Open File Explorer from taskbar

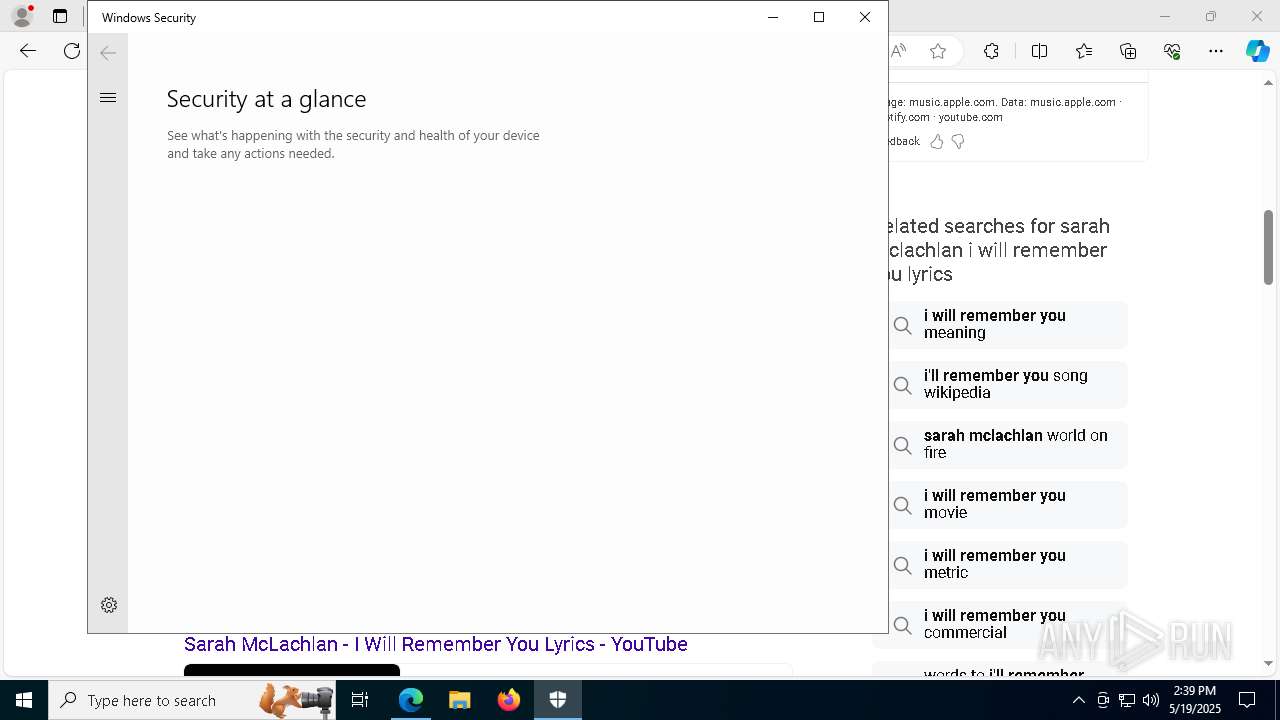(459, 700)
